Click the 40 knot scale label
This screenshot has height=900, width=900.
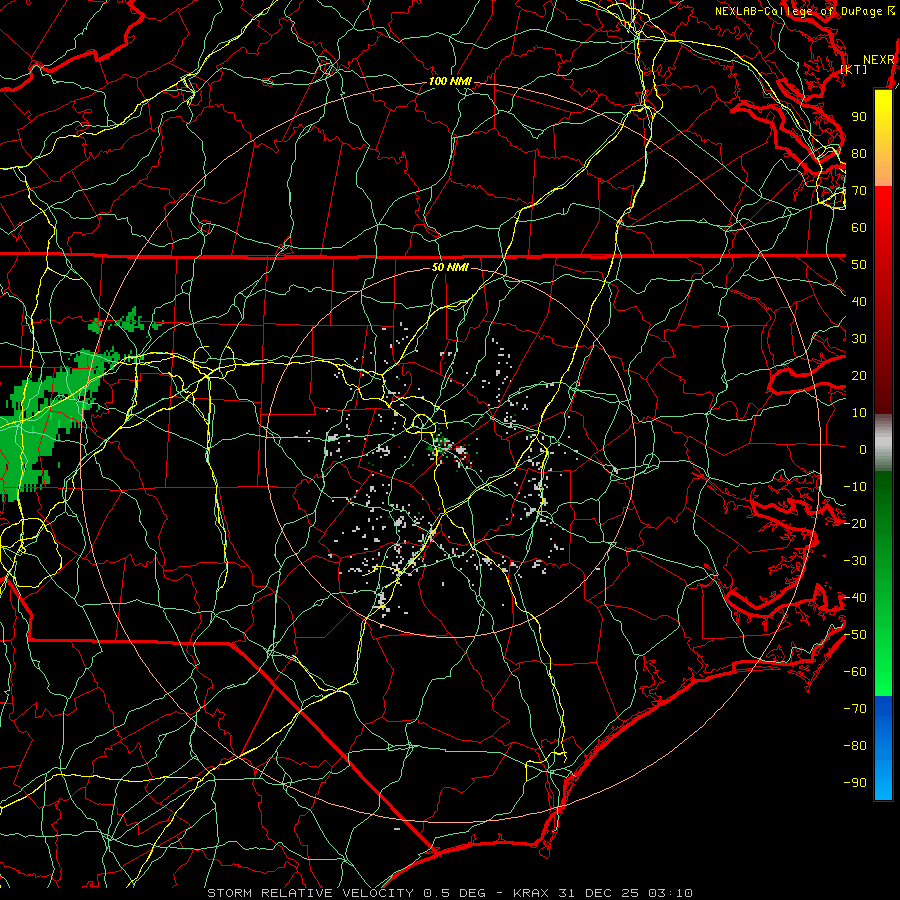click(x=859, y=302)
